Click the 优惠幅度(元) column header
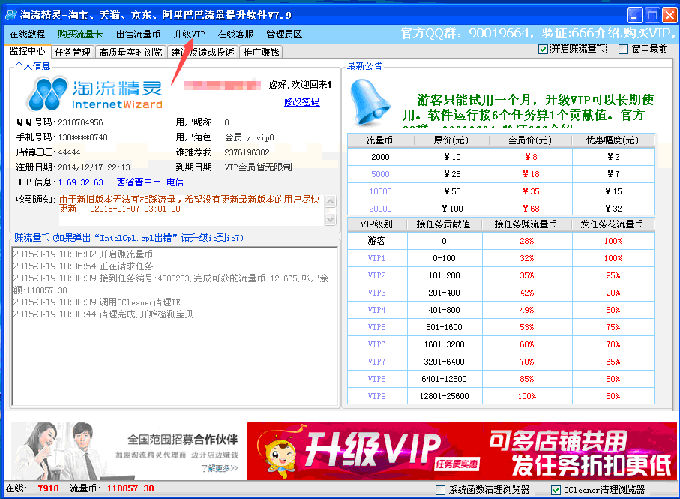680x499 pixels. tap(613, 140)
